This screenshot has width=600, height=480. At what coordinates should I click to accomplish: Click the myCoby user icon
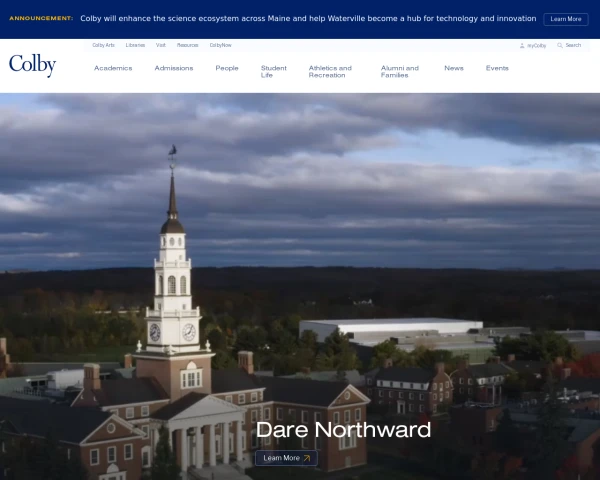522,46
